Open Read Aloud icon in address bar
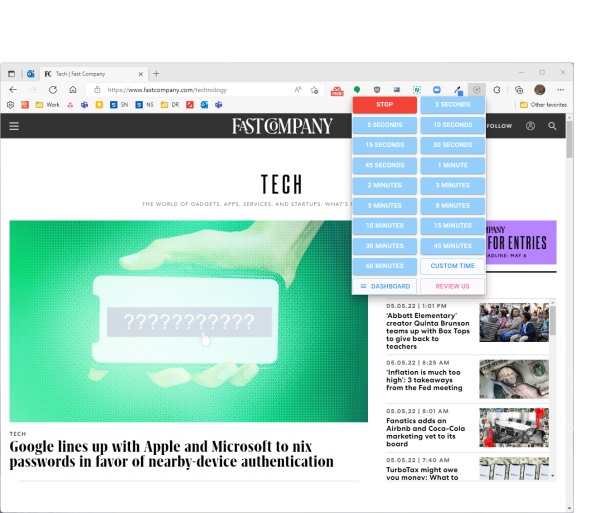This screenshot has width=596, height=513. [x=298, y=90]
